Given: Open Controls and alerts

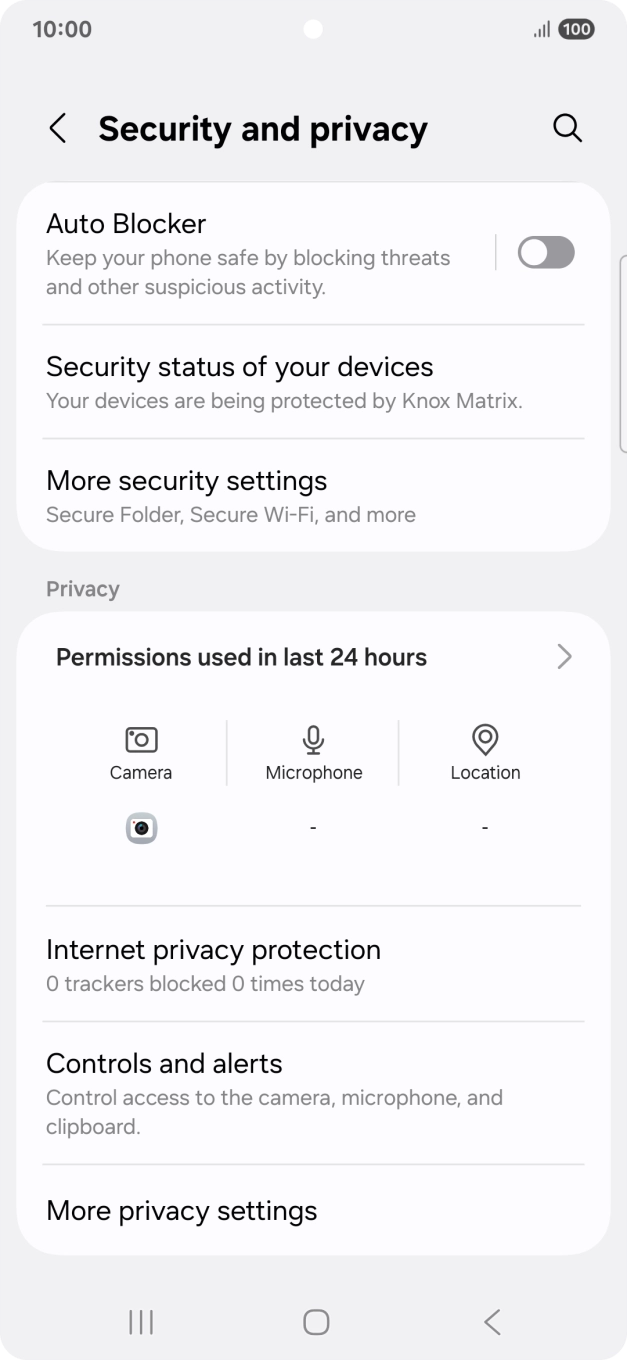Looking at the screenshot, I should [x=163, y=1064].
